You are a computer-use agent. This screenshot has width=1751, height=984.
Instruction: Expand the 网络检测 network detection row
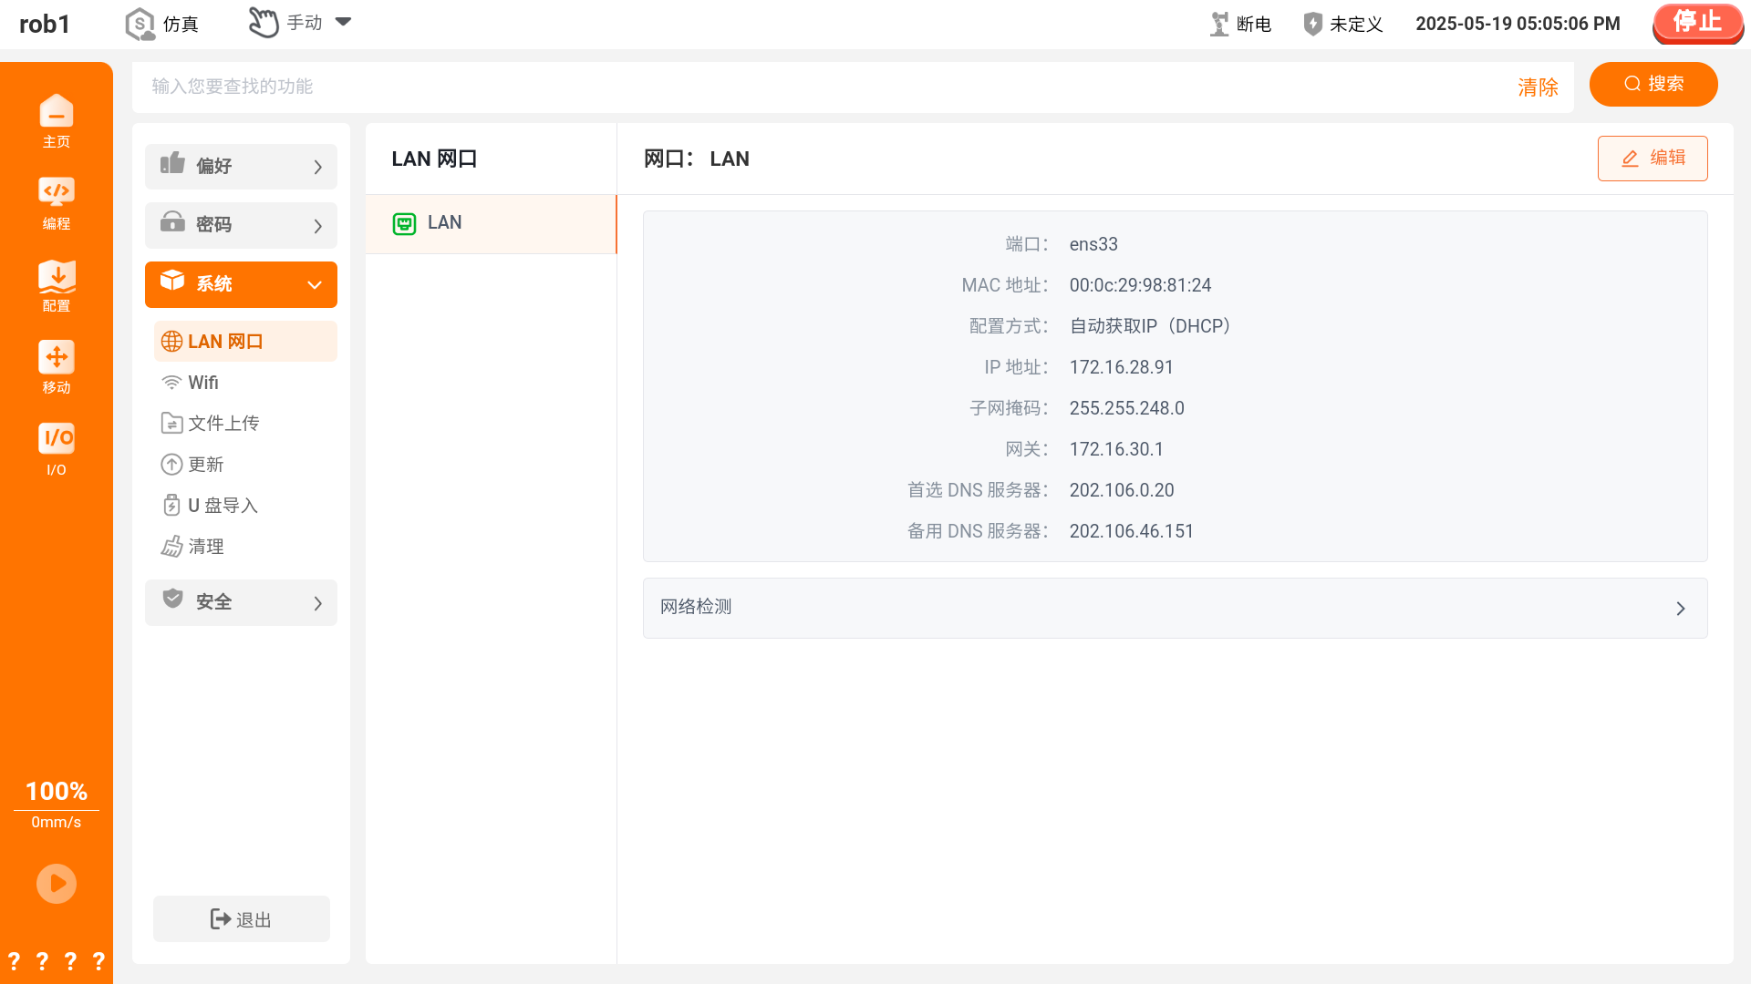click(x=1175, y=608)
